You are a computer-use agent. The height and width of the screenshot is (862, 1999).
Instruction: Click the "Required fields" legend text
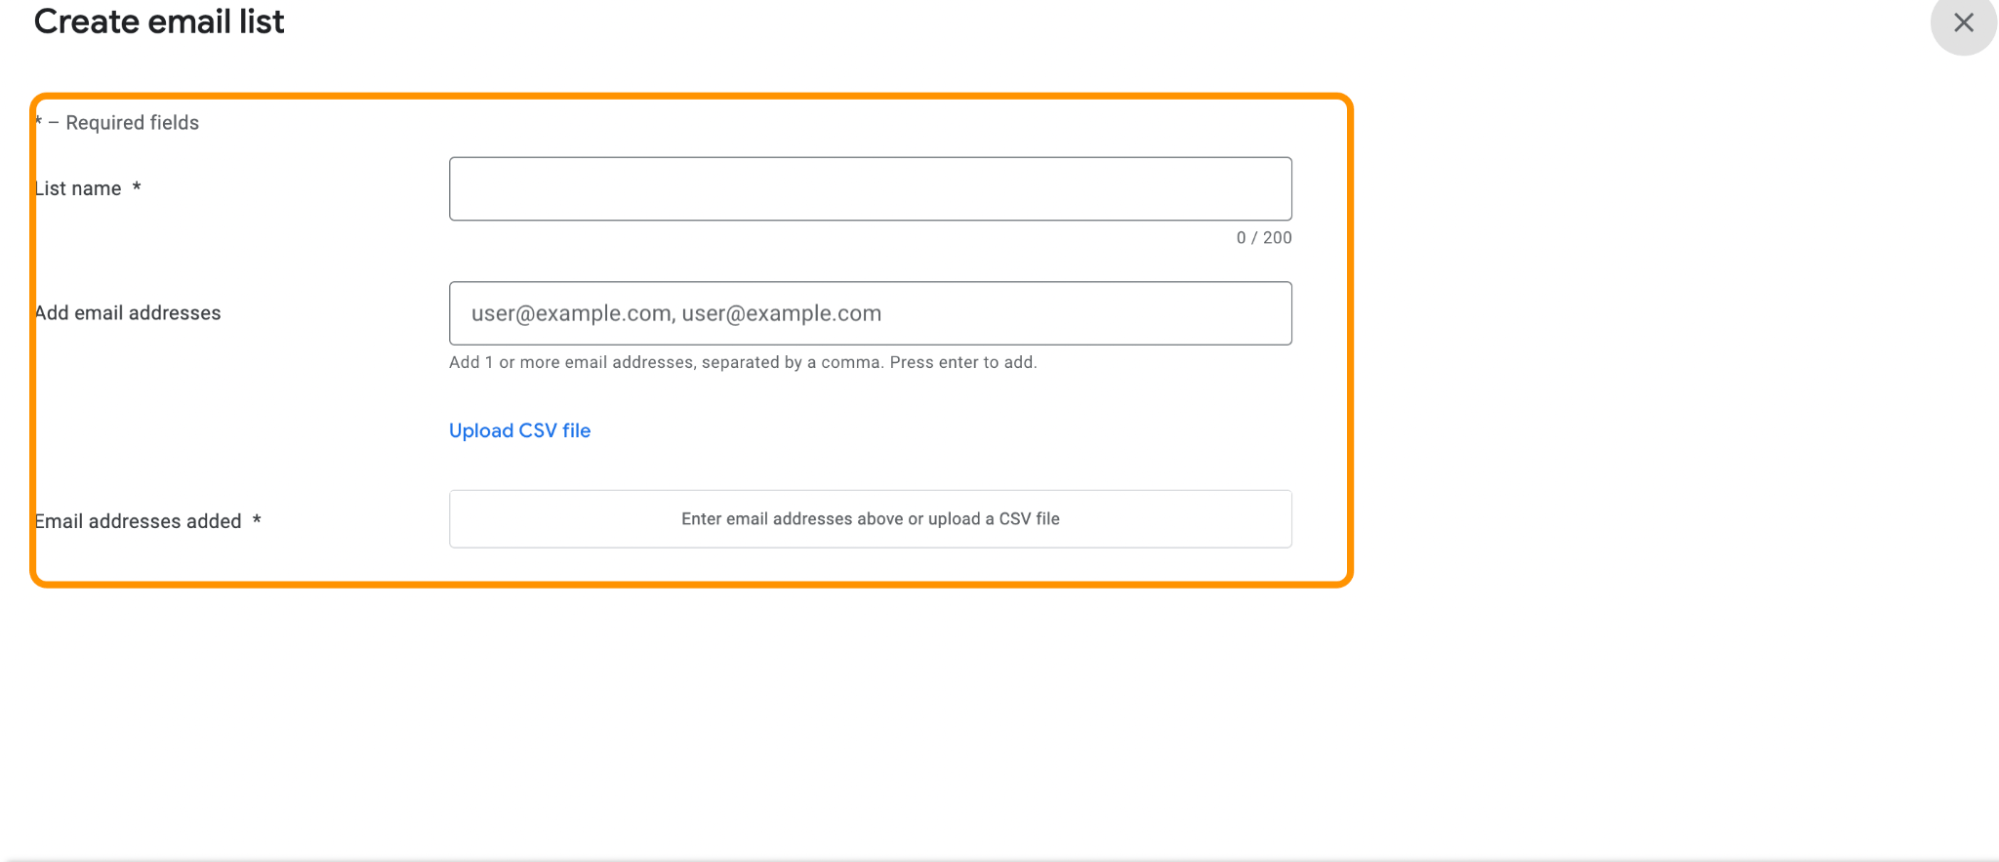[x=132, y=123]
